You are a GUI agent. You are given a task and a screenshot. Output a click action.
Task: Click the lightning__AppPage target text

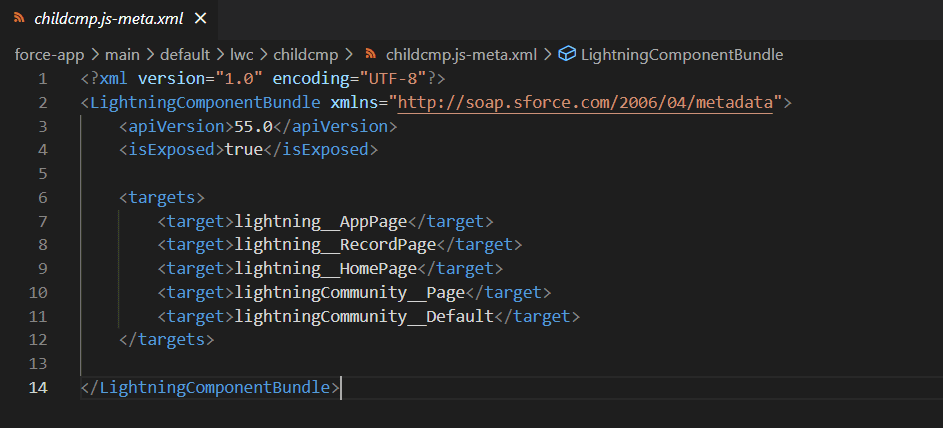click(321, 222)
